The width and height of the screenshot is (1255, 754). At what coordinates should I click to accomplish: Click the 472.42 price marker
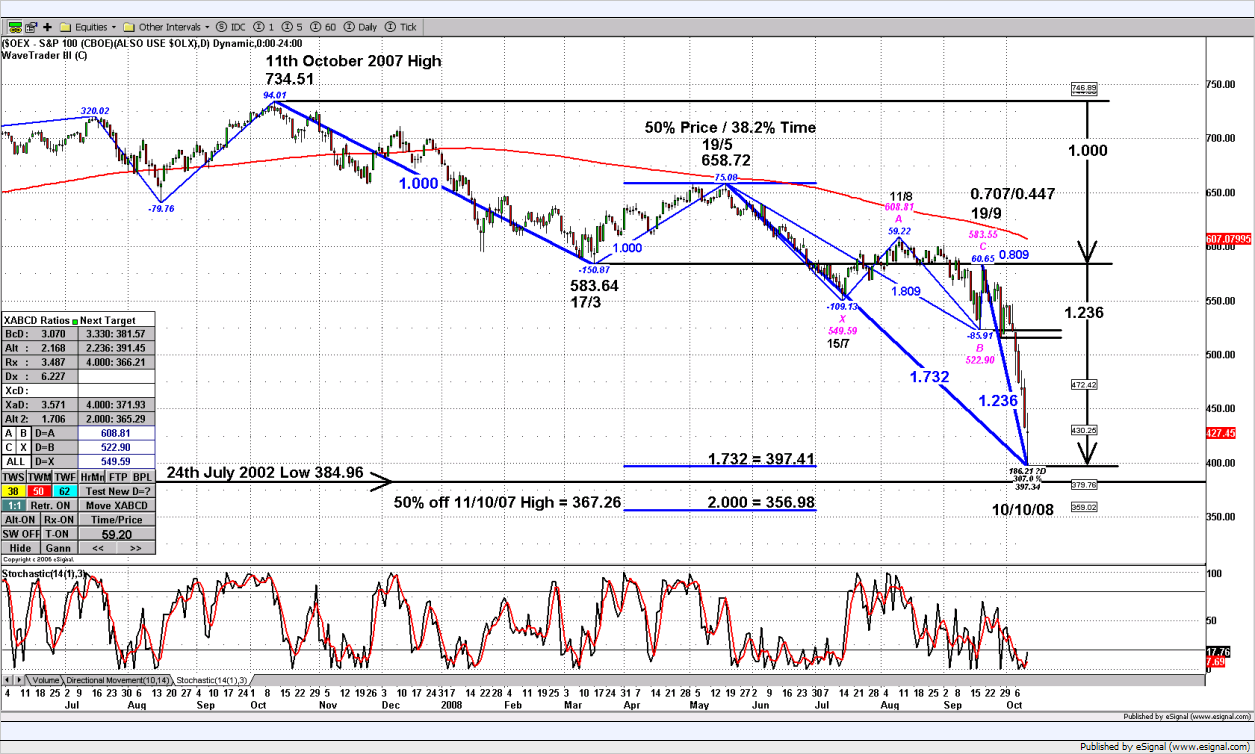click(1085, 384)
